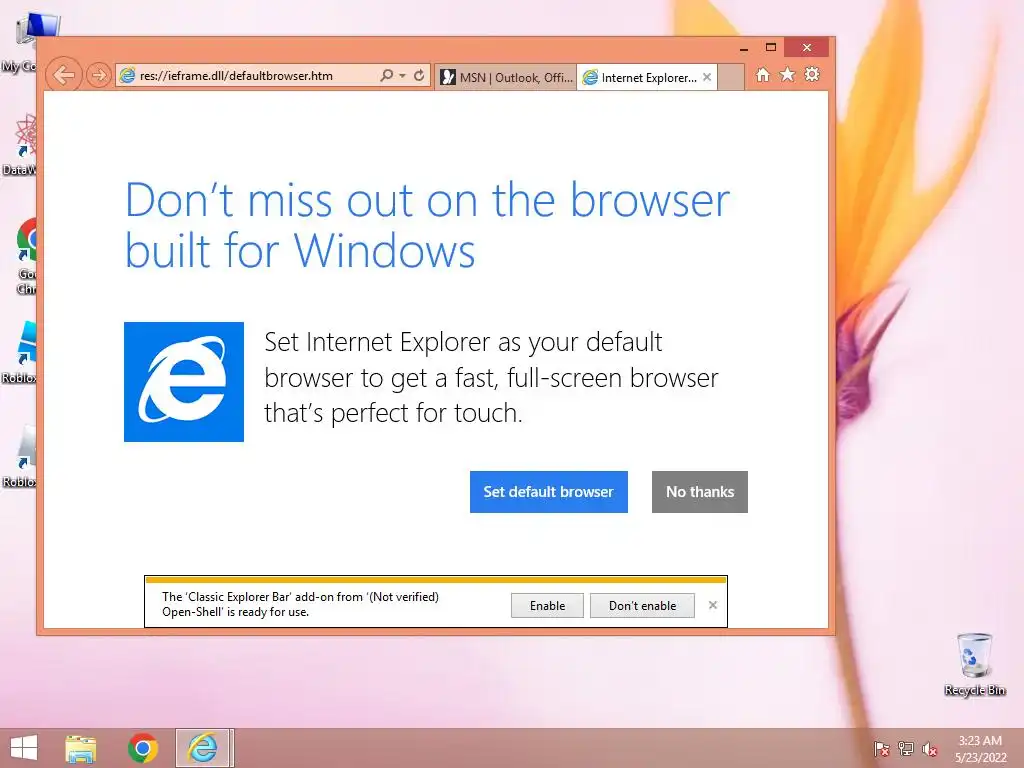Open the Windows Start button
Image resolution: width=1024 pixels, height=768 pixels.
pyautogui.click(x=24, y=748)
